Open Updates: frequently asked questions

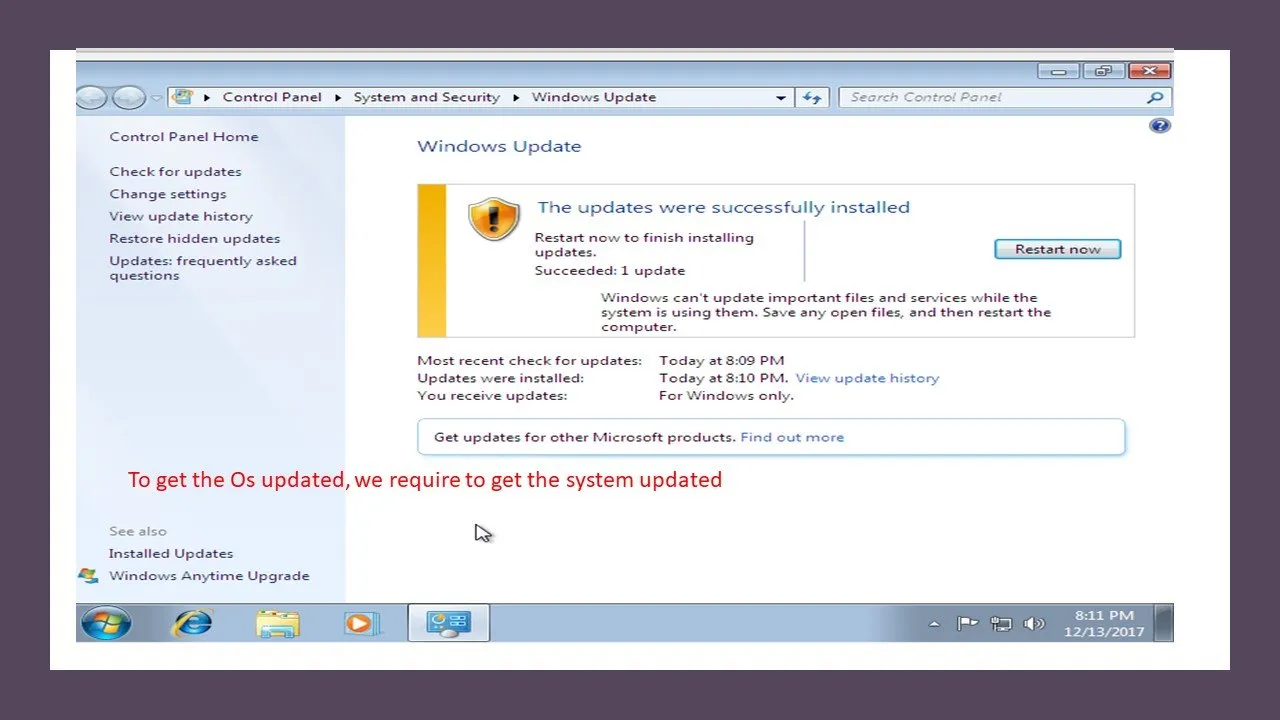point(203,268)
